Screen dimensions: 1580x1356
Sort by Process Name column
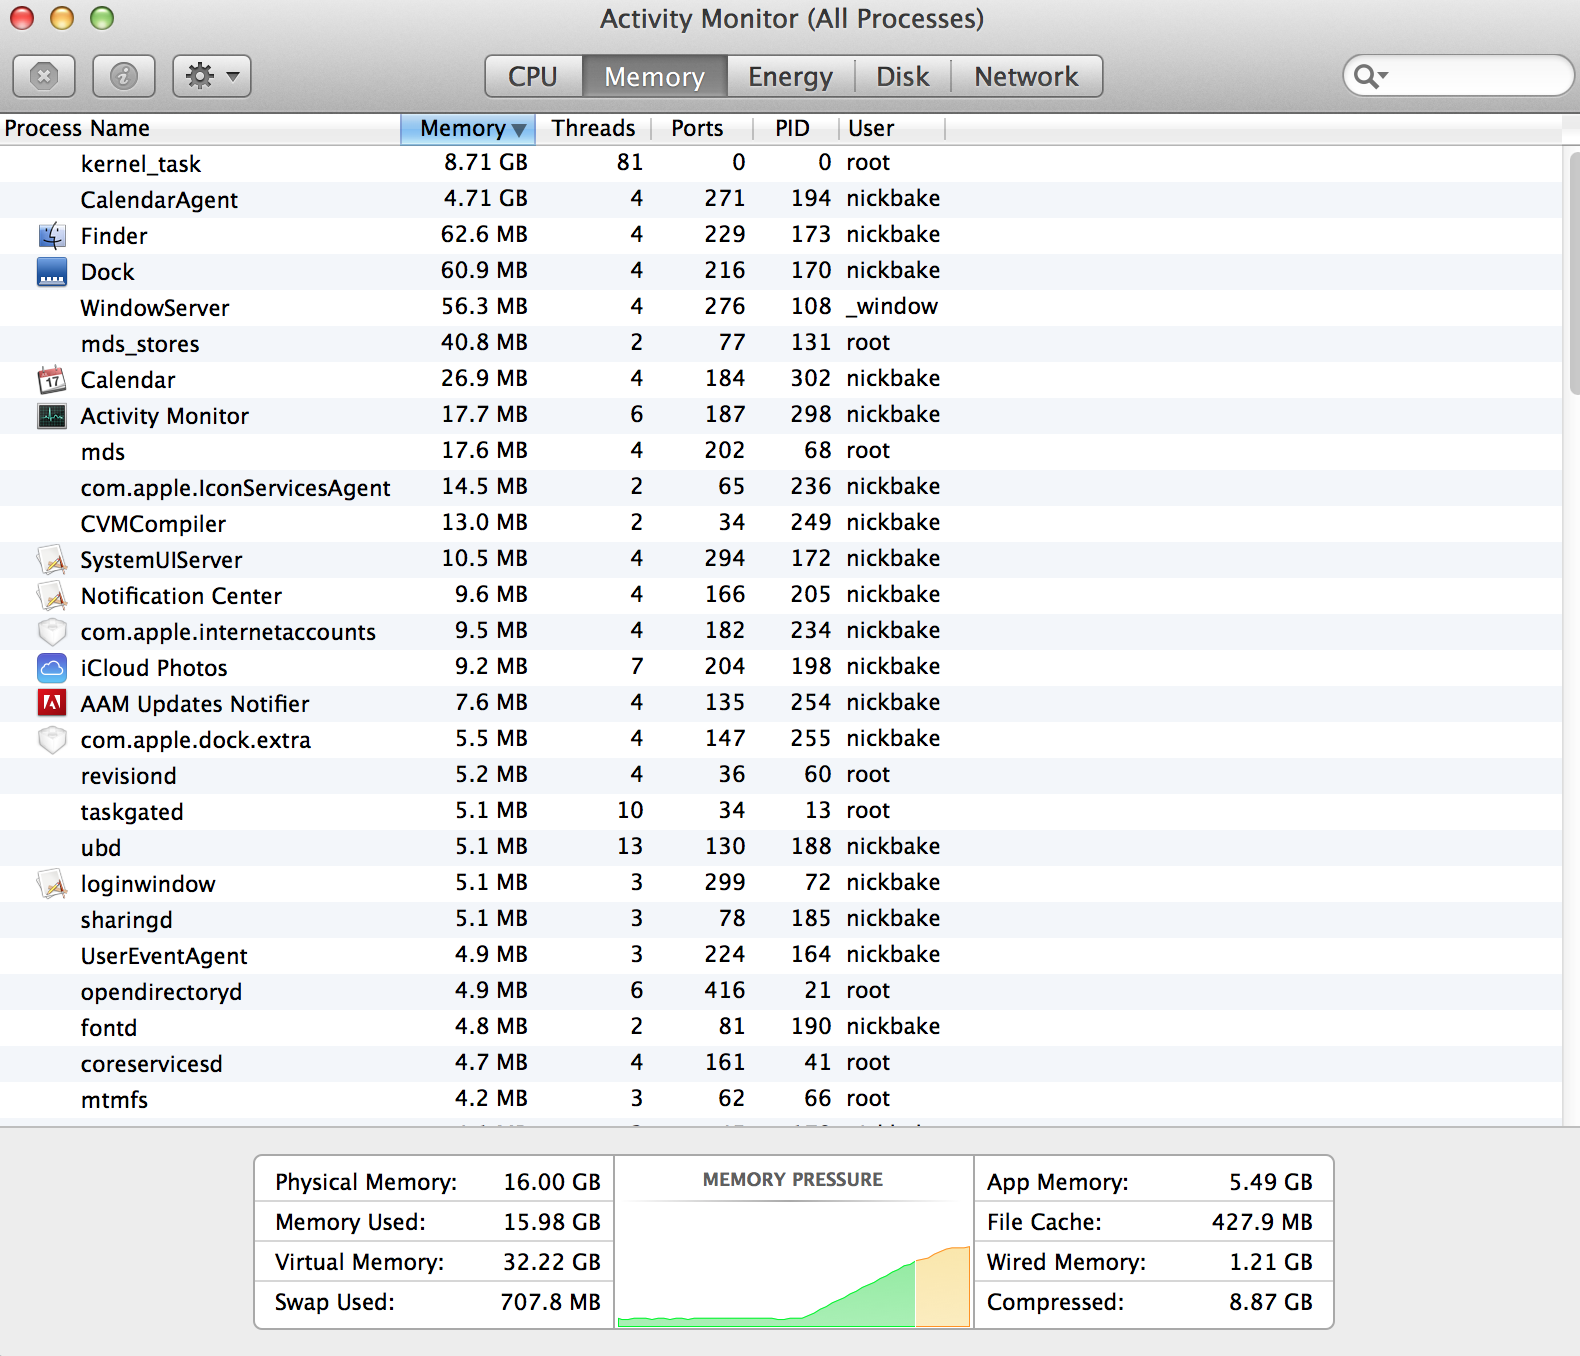[200, 128]
